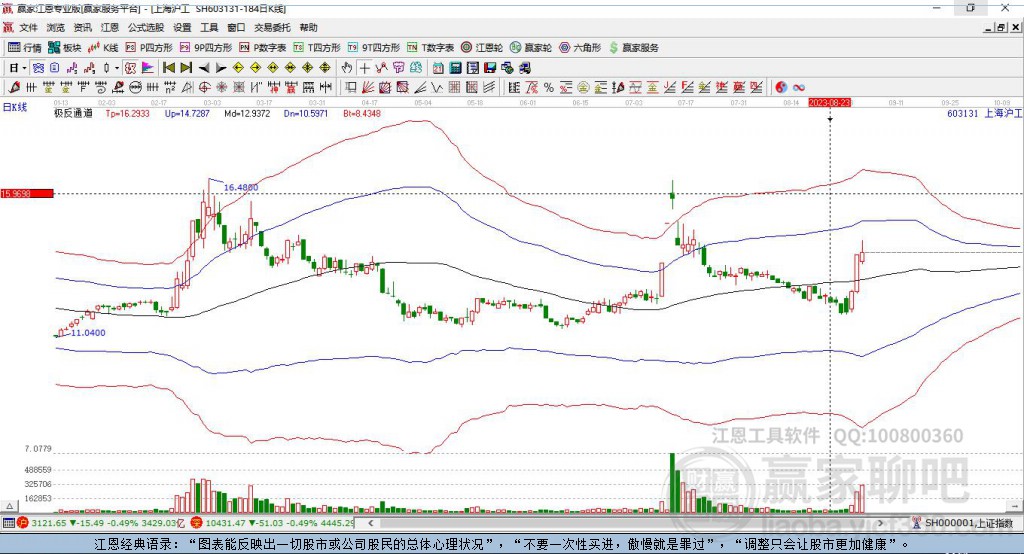This screenshot has height=554, width=1024.
Task: Open the 交易委托 menu
Action: [272, 27]
